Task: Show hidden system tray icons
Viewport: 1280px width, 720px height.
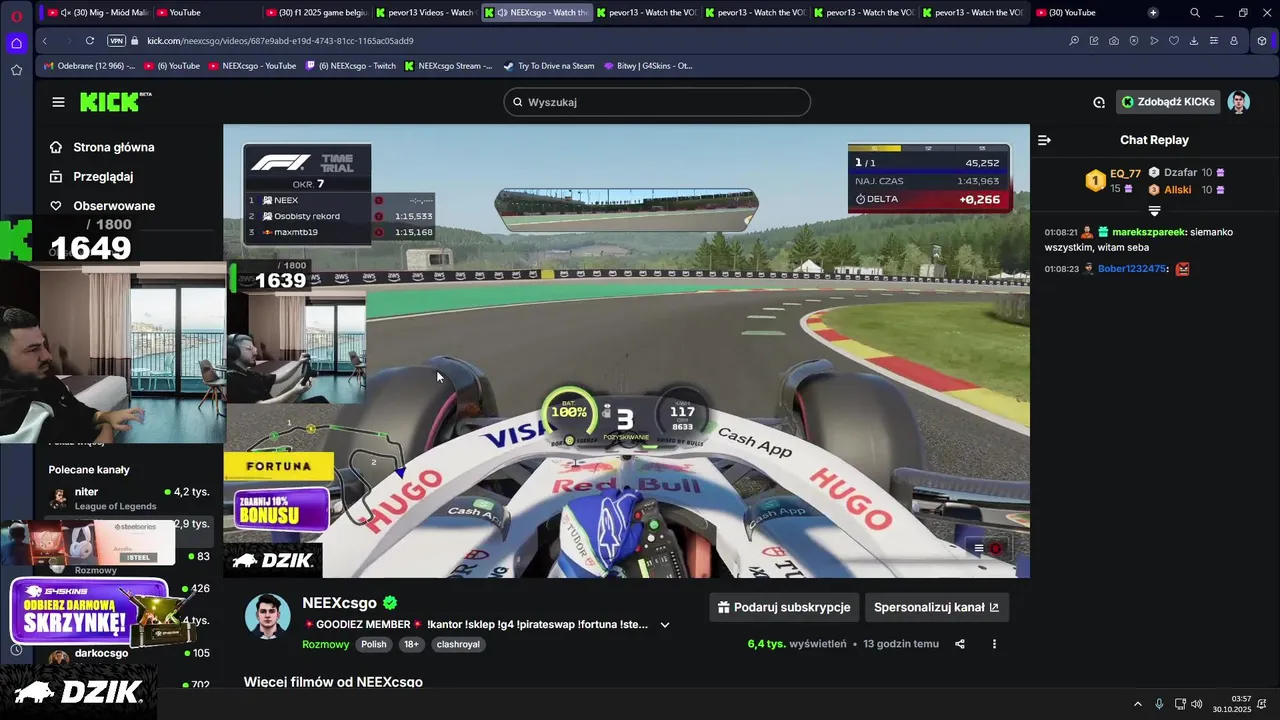Action: [1137, 704]
